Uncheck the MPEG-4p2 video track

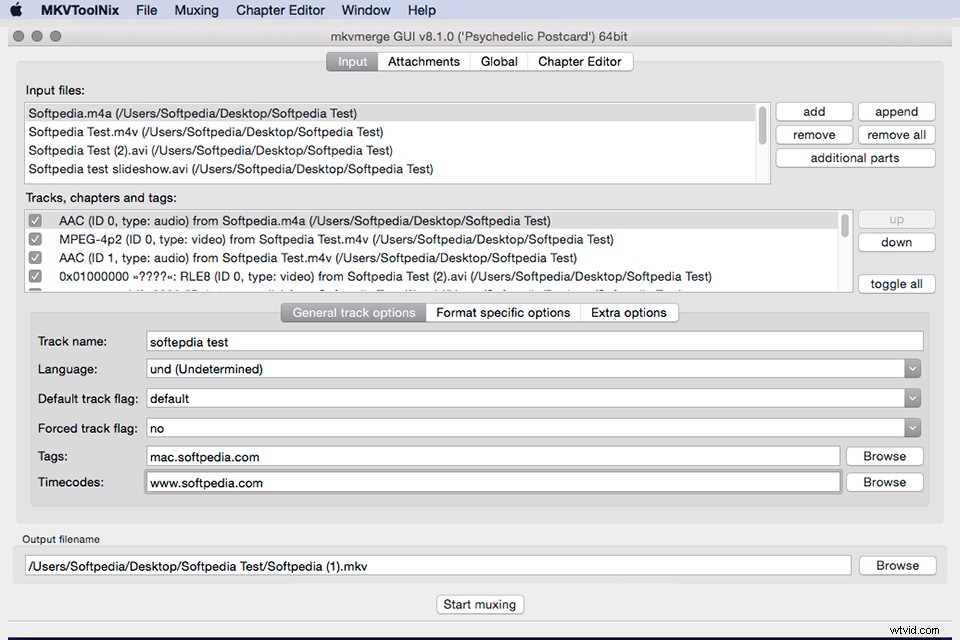35,239
